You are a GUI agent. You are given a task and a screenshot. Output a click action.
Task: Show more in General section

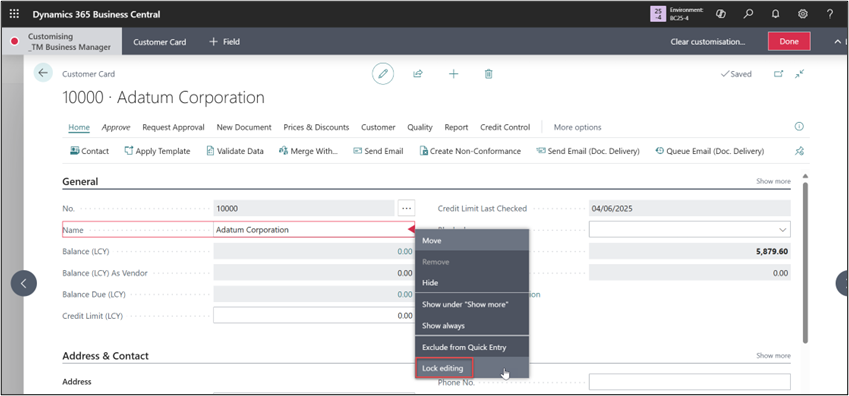coord(773,181)
